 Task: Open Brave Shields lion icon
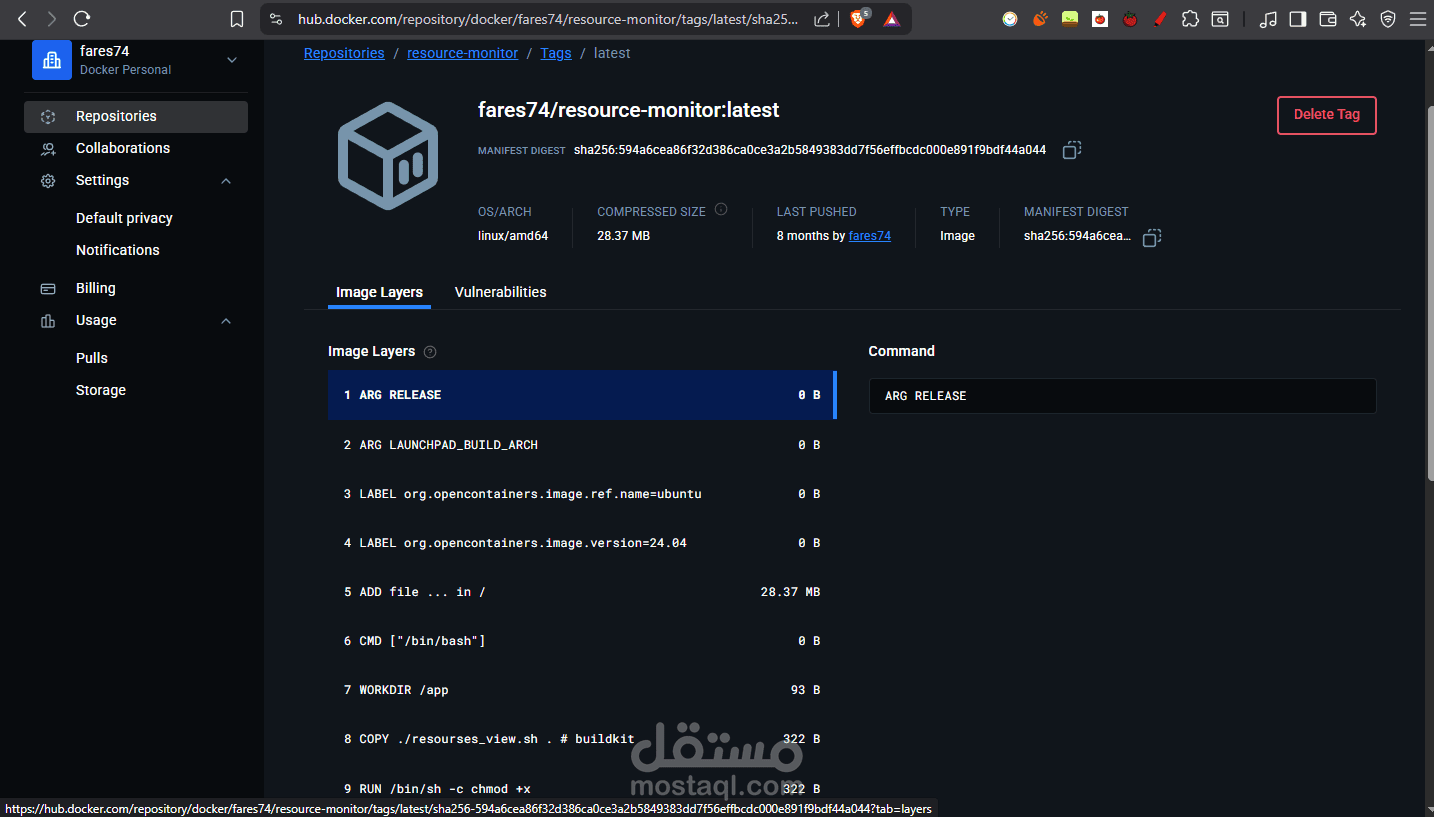[x=859, y=19]
